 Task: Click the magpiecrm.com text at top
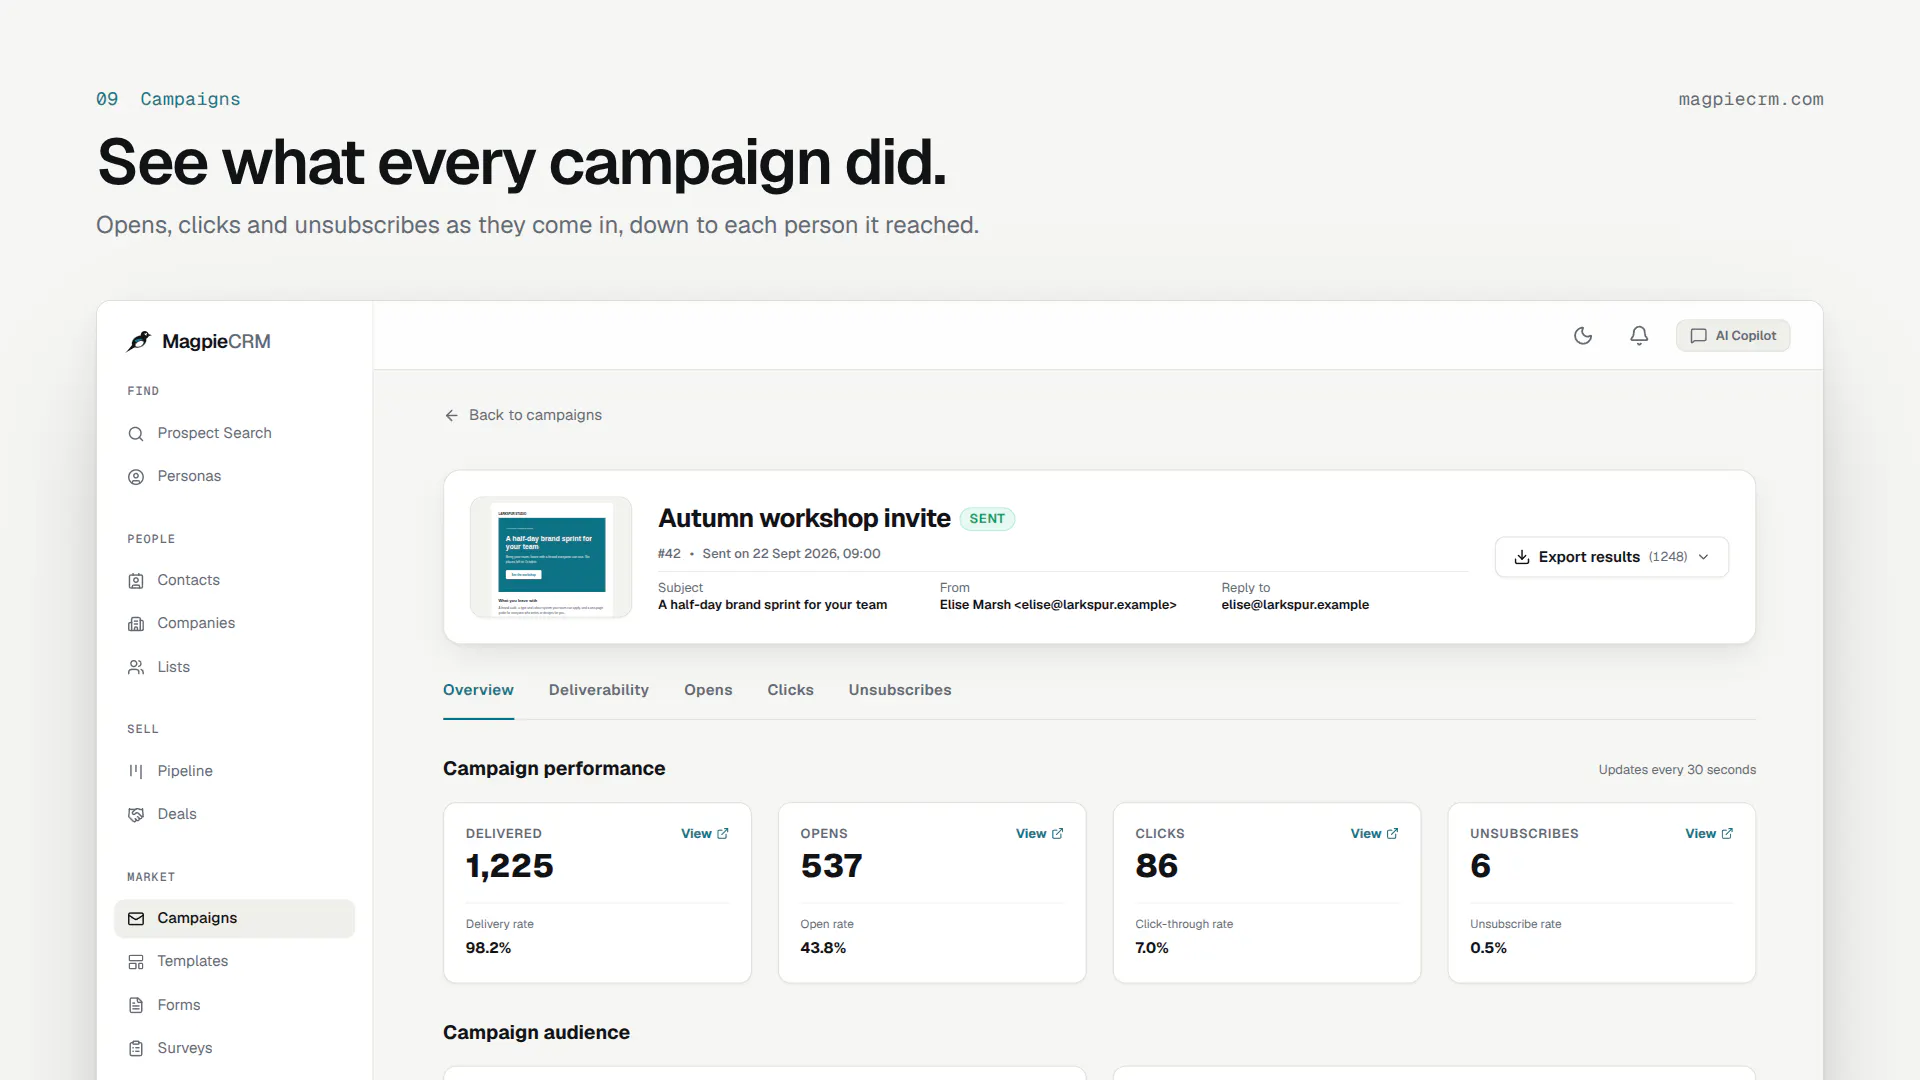[1751, 99]
